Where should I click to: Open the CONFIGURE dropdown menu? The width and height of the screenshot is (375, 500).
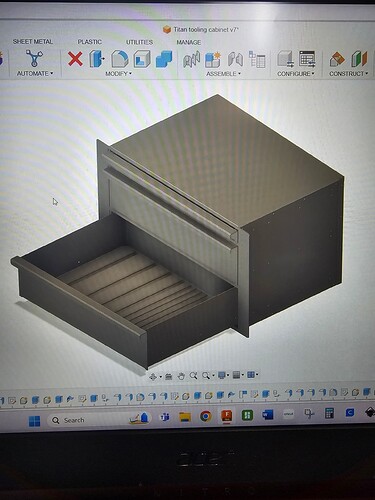(296, 74)
